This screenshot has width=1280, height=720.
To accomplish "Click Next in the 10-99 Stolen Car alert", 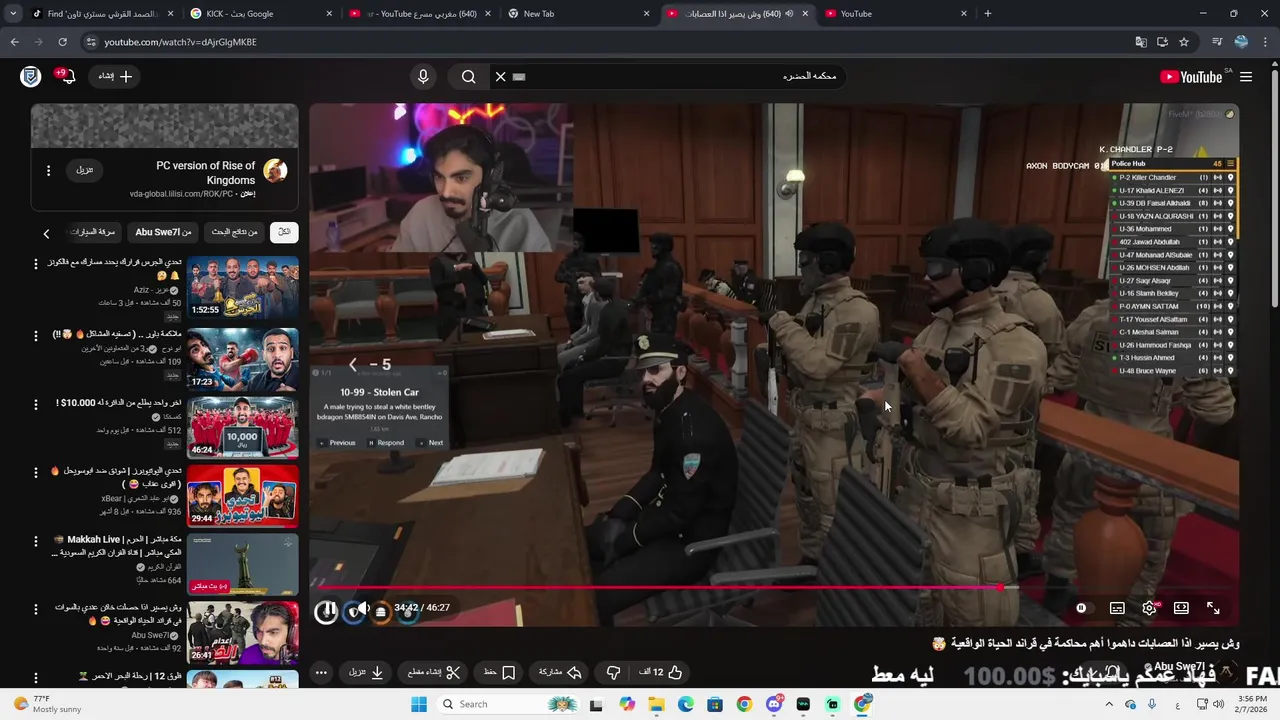I will pyautogui.click(x=432, y=443).
